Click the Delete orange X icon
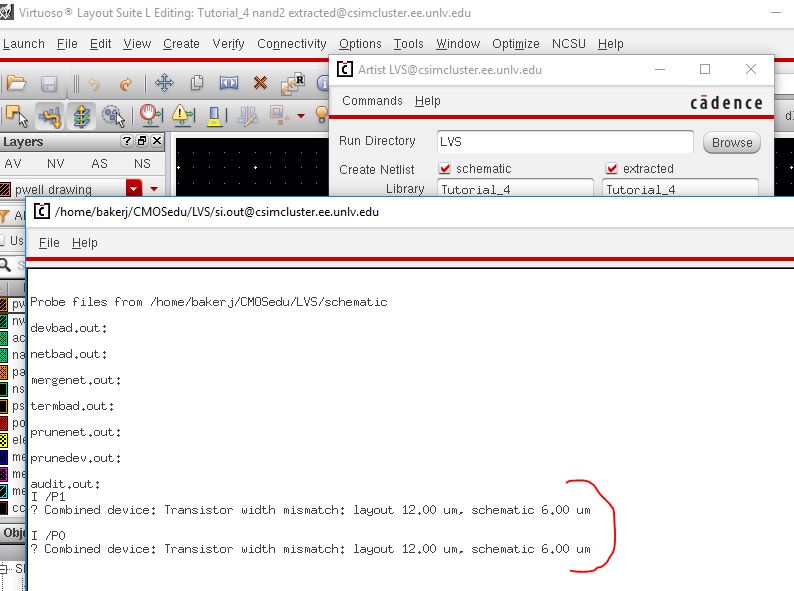 pyautogui.click(x=260, y=83)
